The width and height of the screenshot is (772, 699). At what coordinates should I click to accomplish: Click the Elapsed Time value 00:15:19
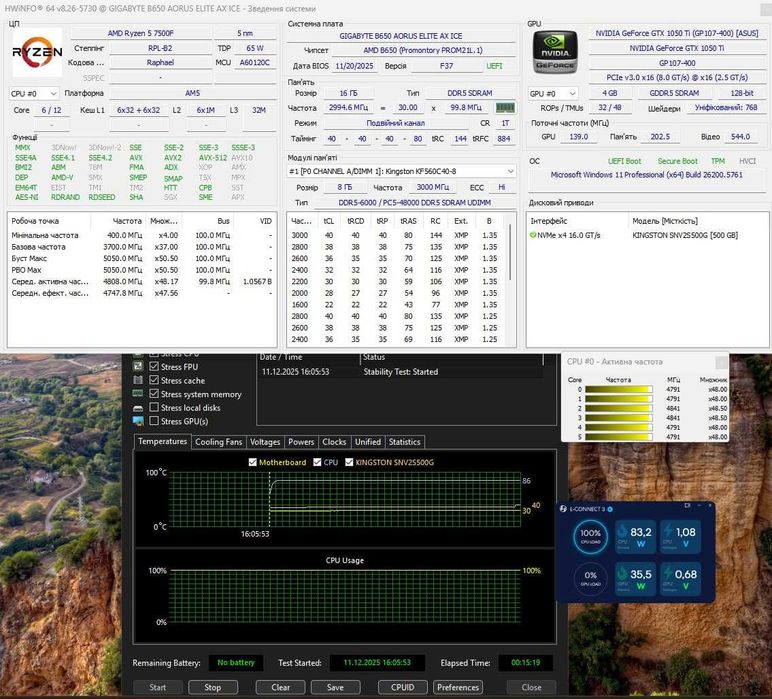coord(525,663)
